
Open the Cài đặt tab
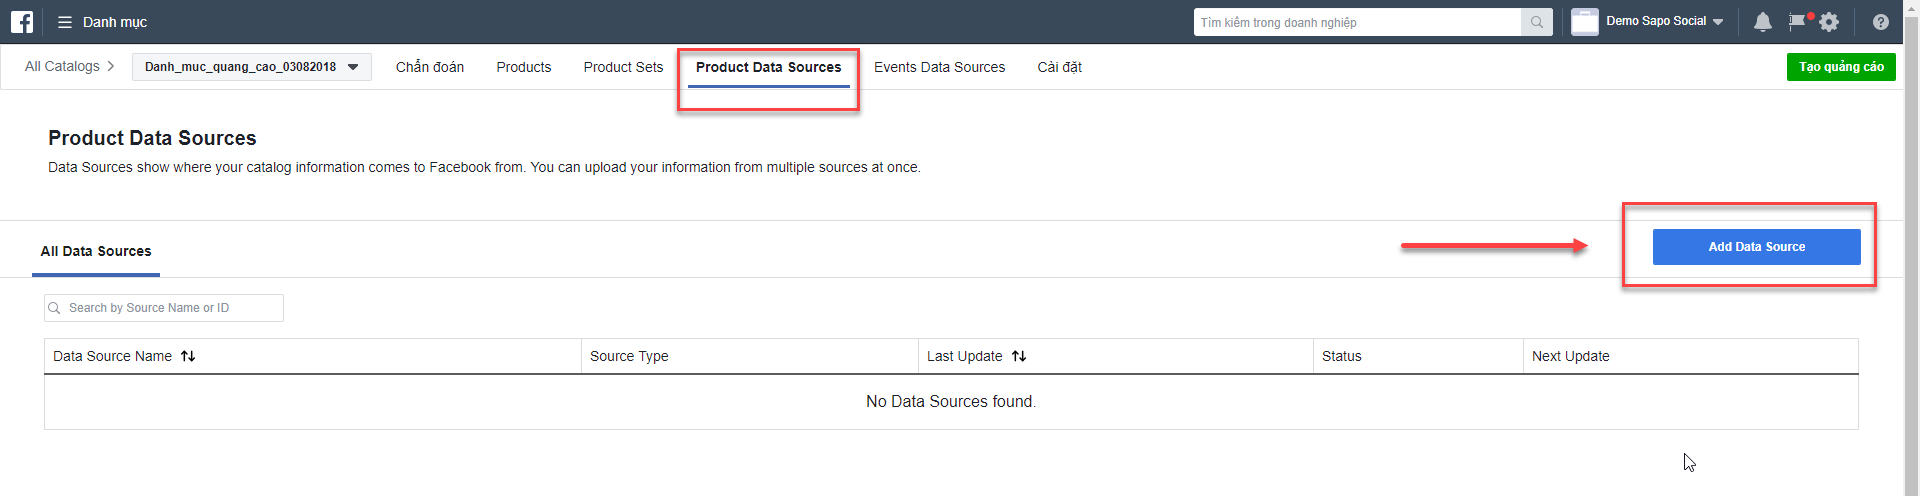(1059, 67)
